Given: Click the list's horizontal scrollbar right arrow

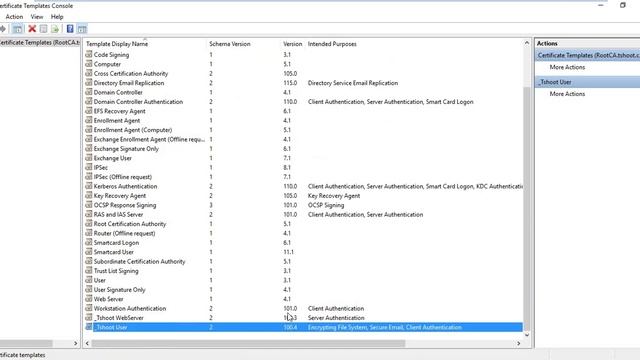Looking at the screenshot, I should pyautogui.click(x=519, y=343).
